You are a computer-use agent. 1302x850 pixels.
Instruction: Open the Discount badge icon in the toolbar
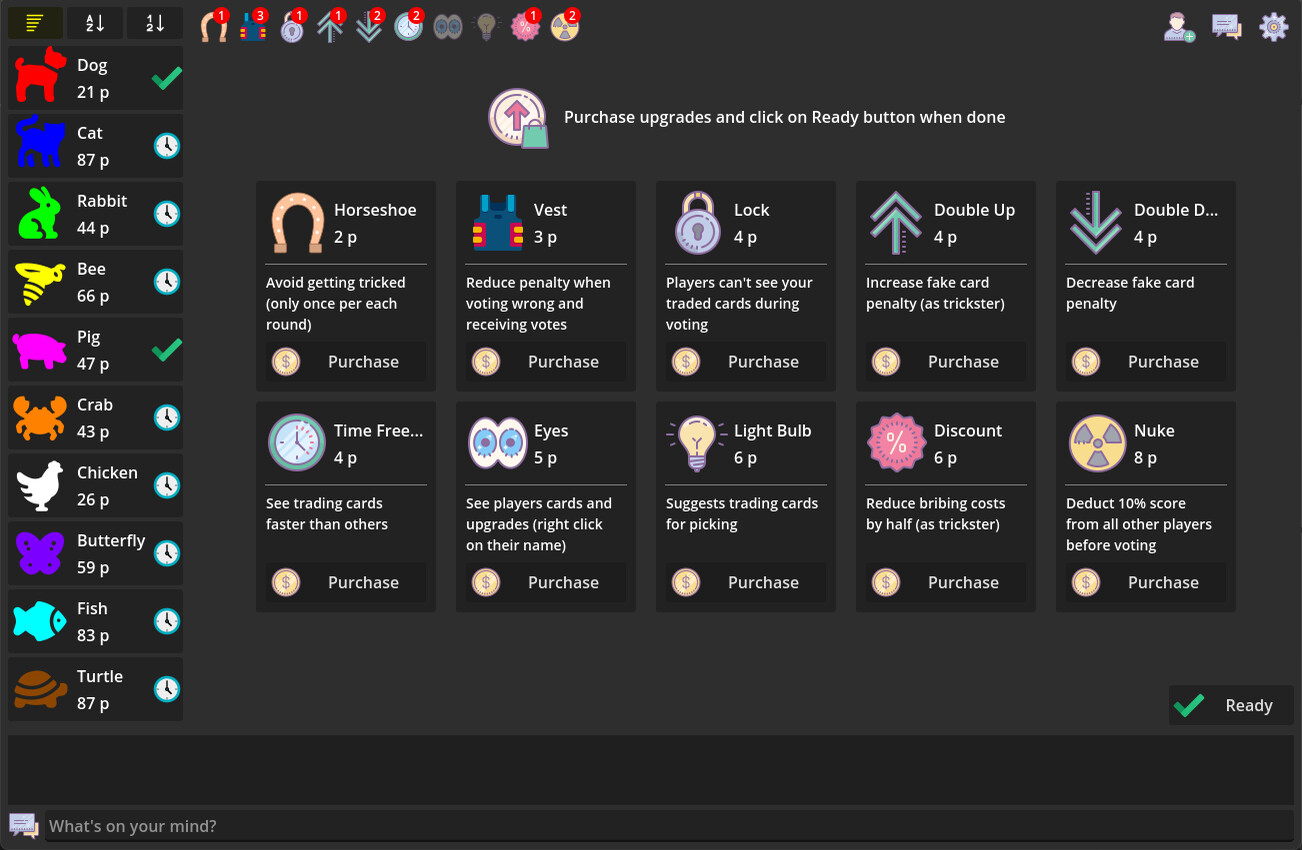(526, 25)
